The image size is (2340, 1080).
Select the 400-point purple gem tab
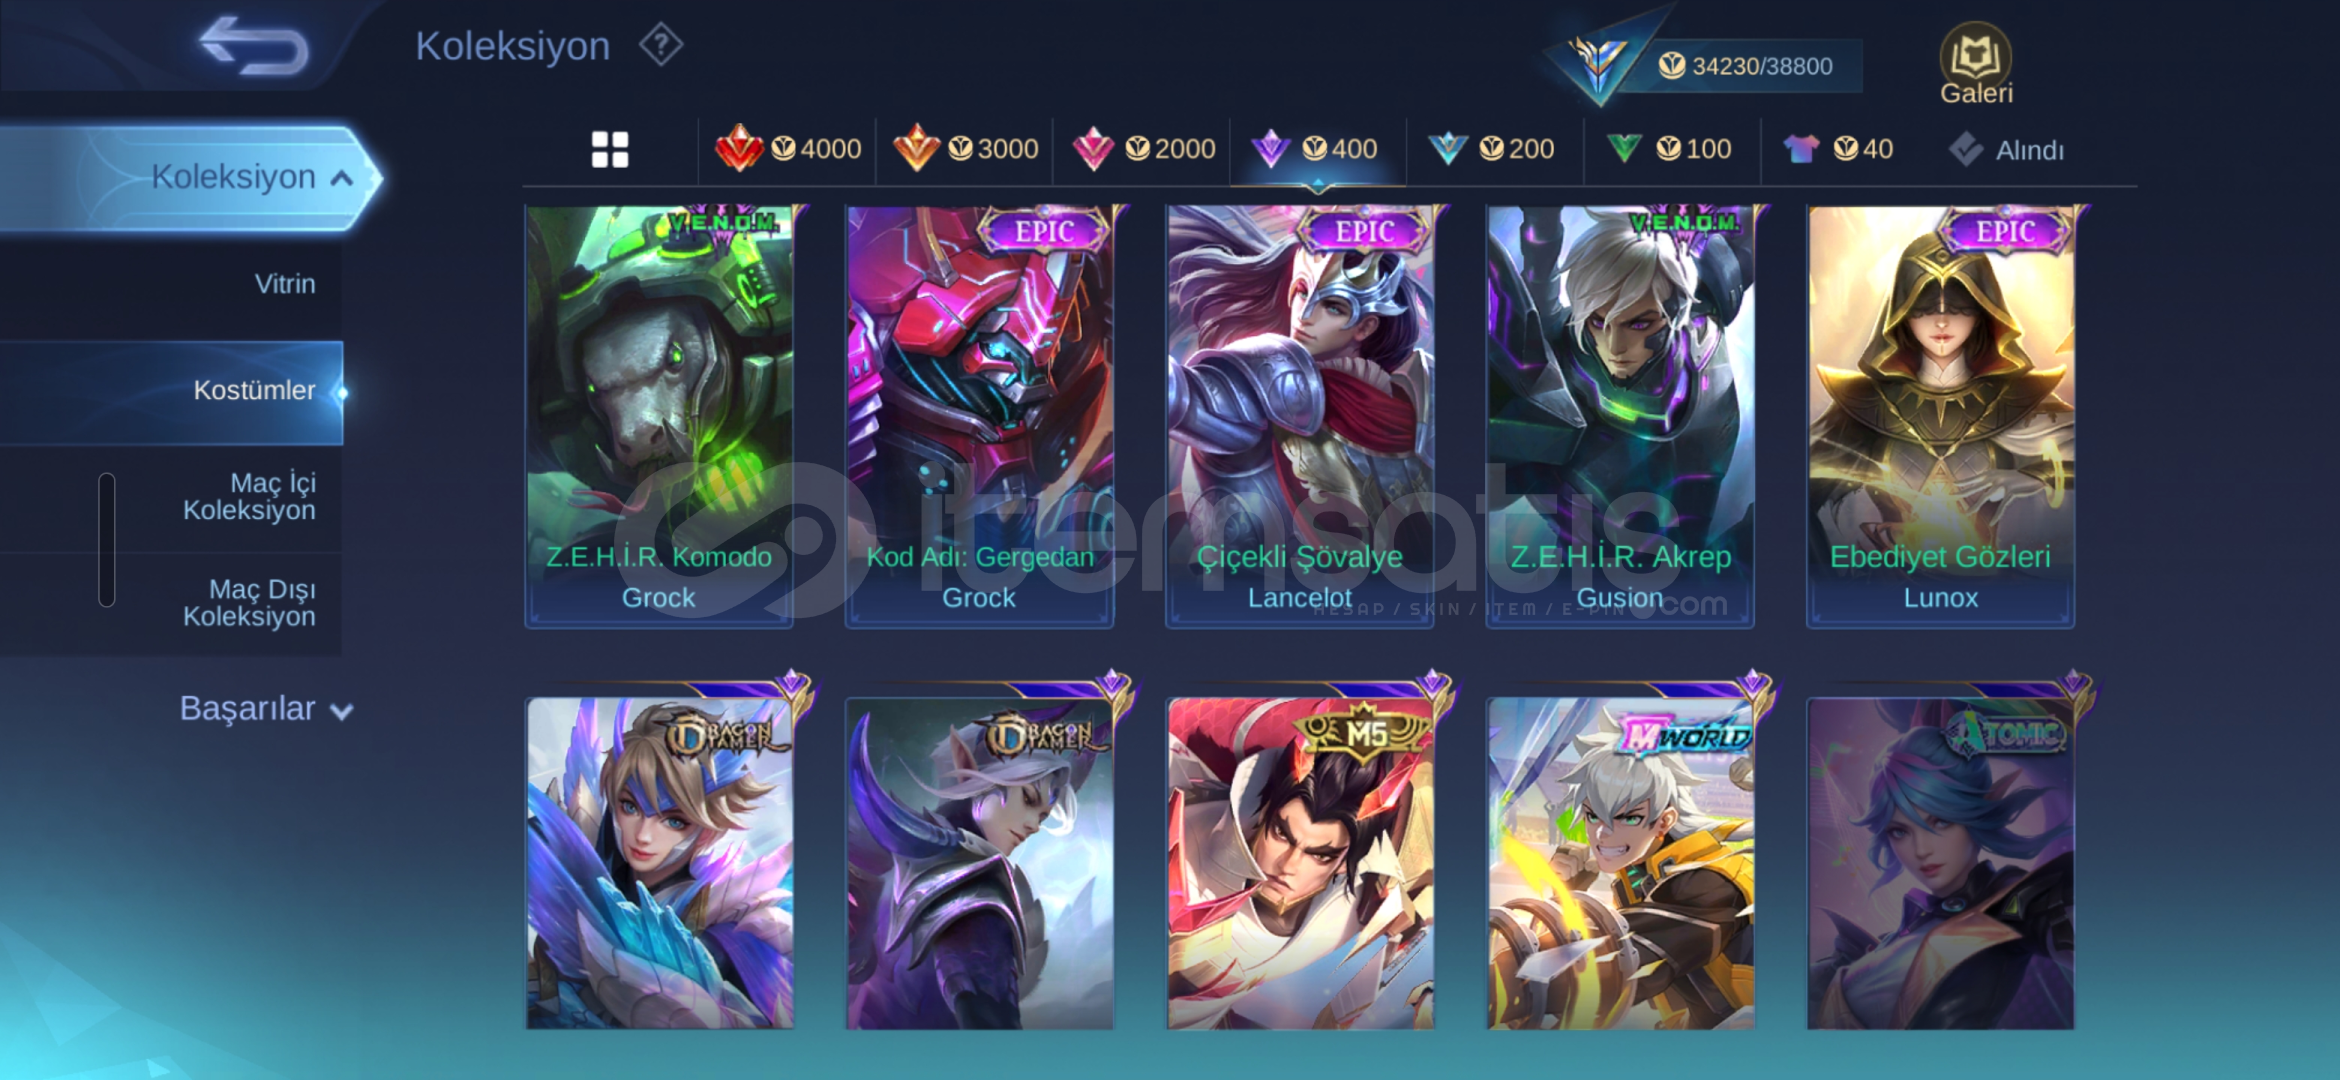coord(1316,149)
